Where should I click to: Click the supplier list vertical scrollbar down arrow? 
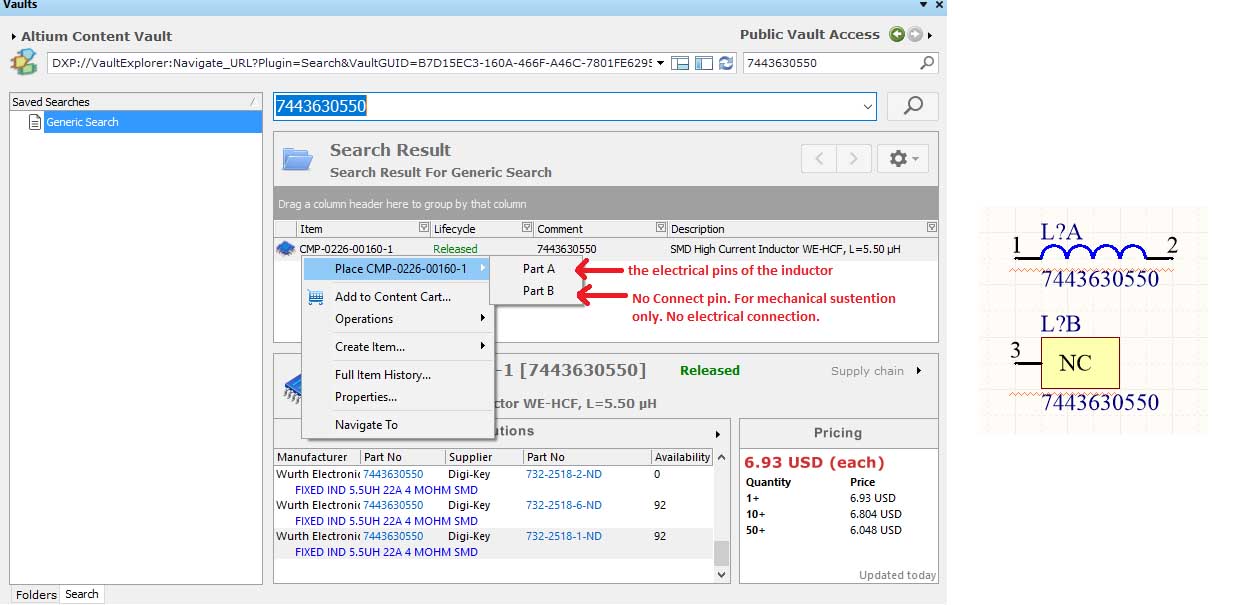[x=721, y=574]
